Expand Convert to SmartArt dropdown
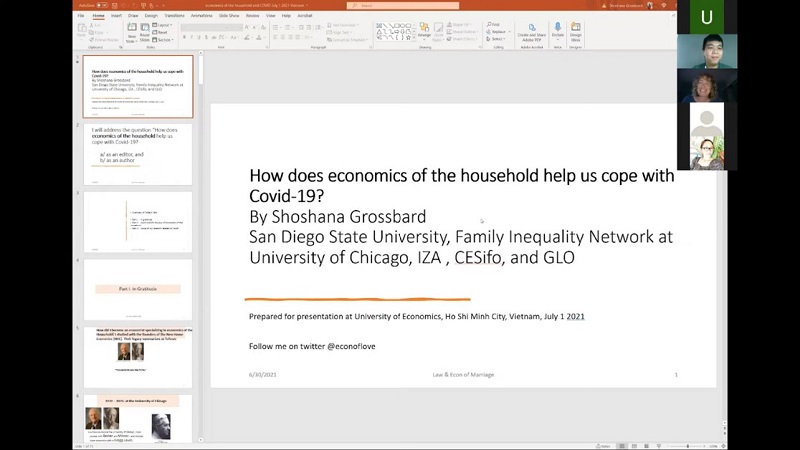This screenshot has width=800, height=450. coord(347,39)
